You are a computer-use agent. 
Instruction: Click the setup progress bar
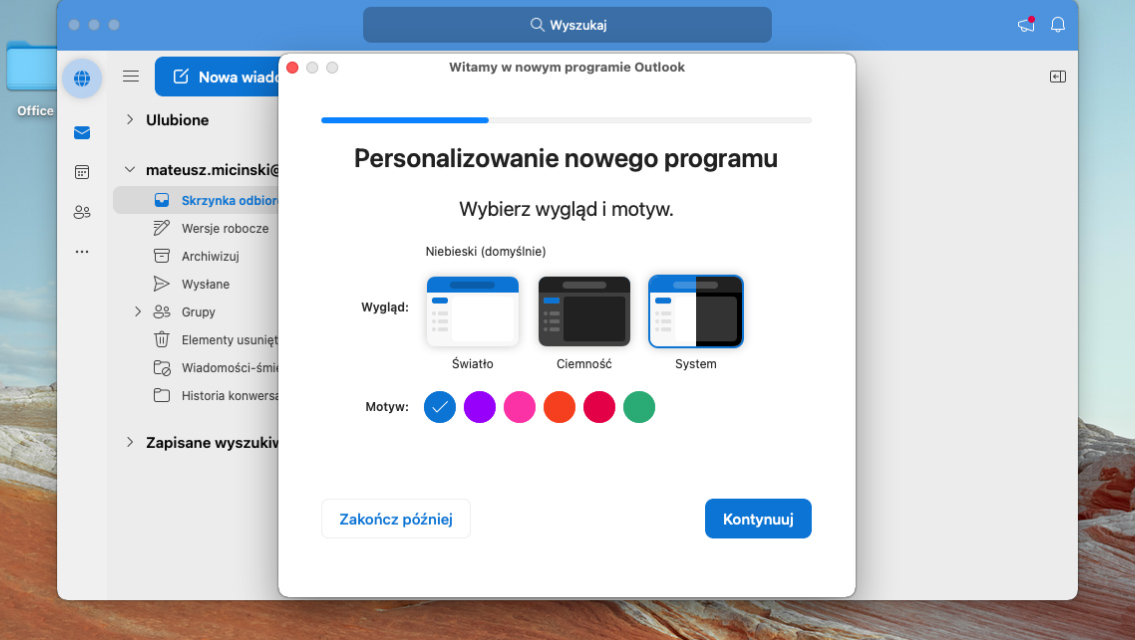(x=566, y=120)
